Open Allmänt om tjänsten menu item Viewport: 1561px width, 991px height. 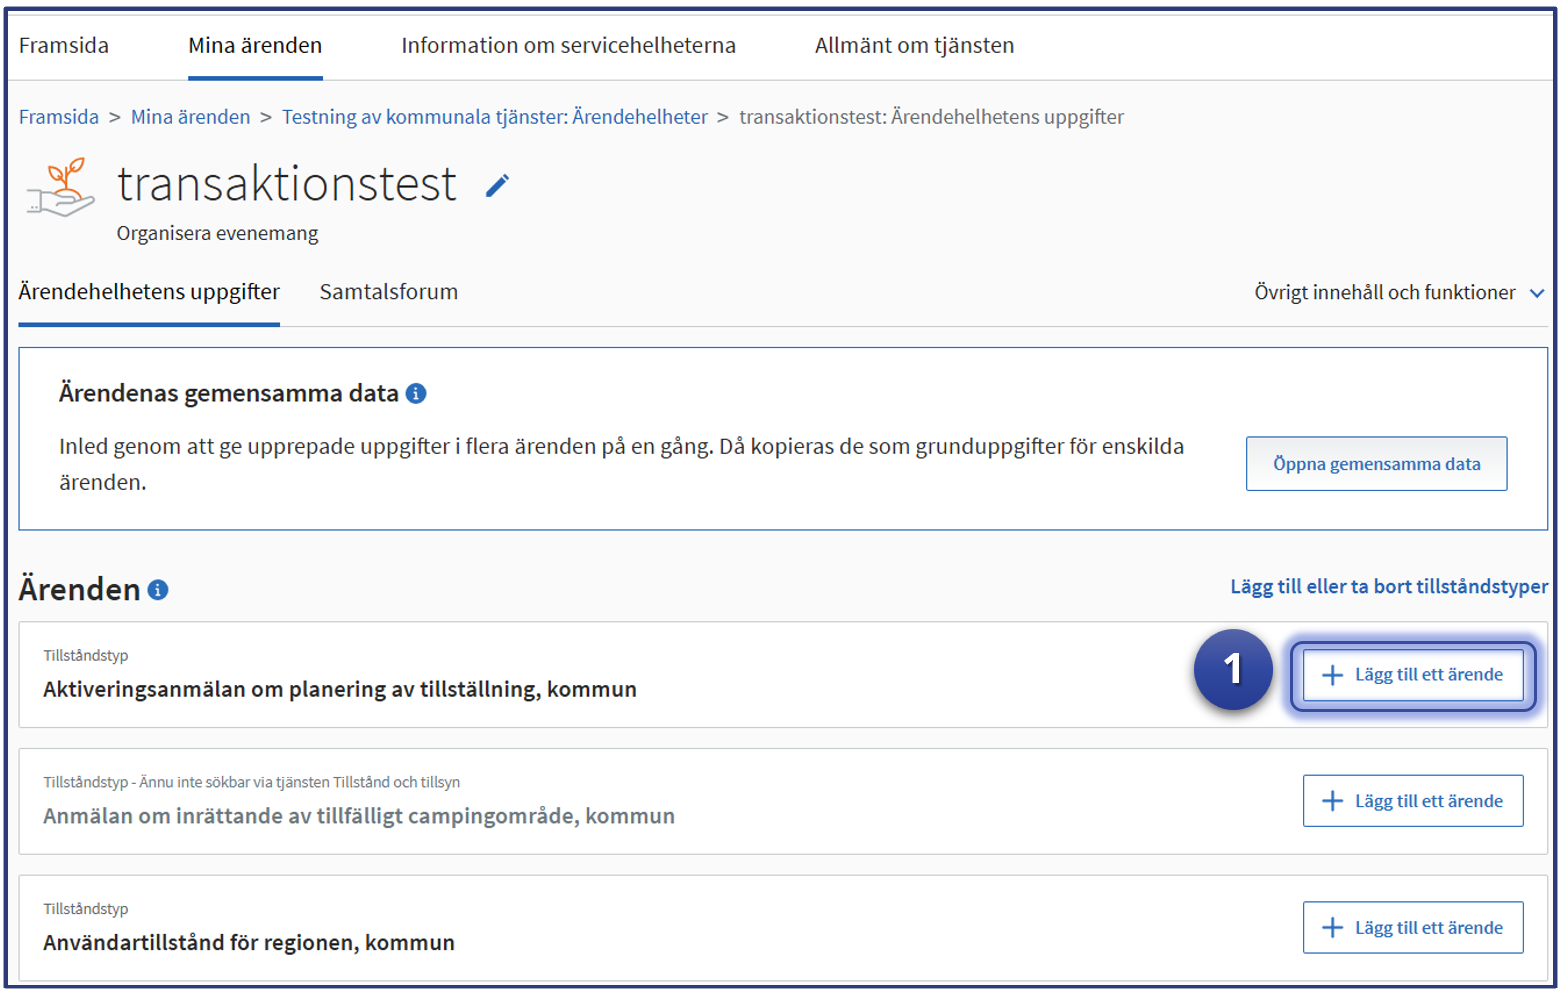pyautogui.click(x=914, y=46)
